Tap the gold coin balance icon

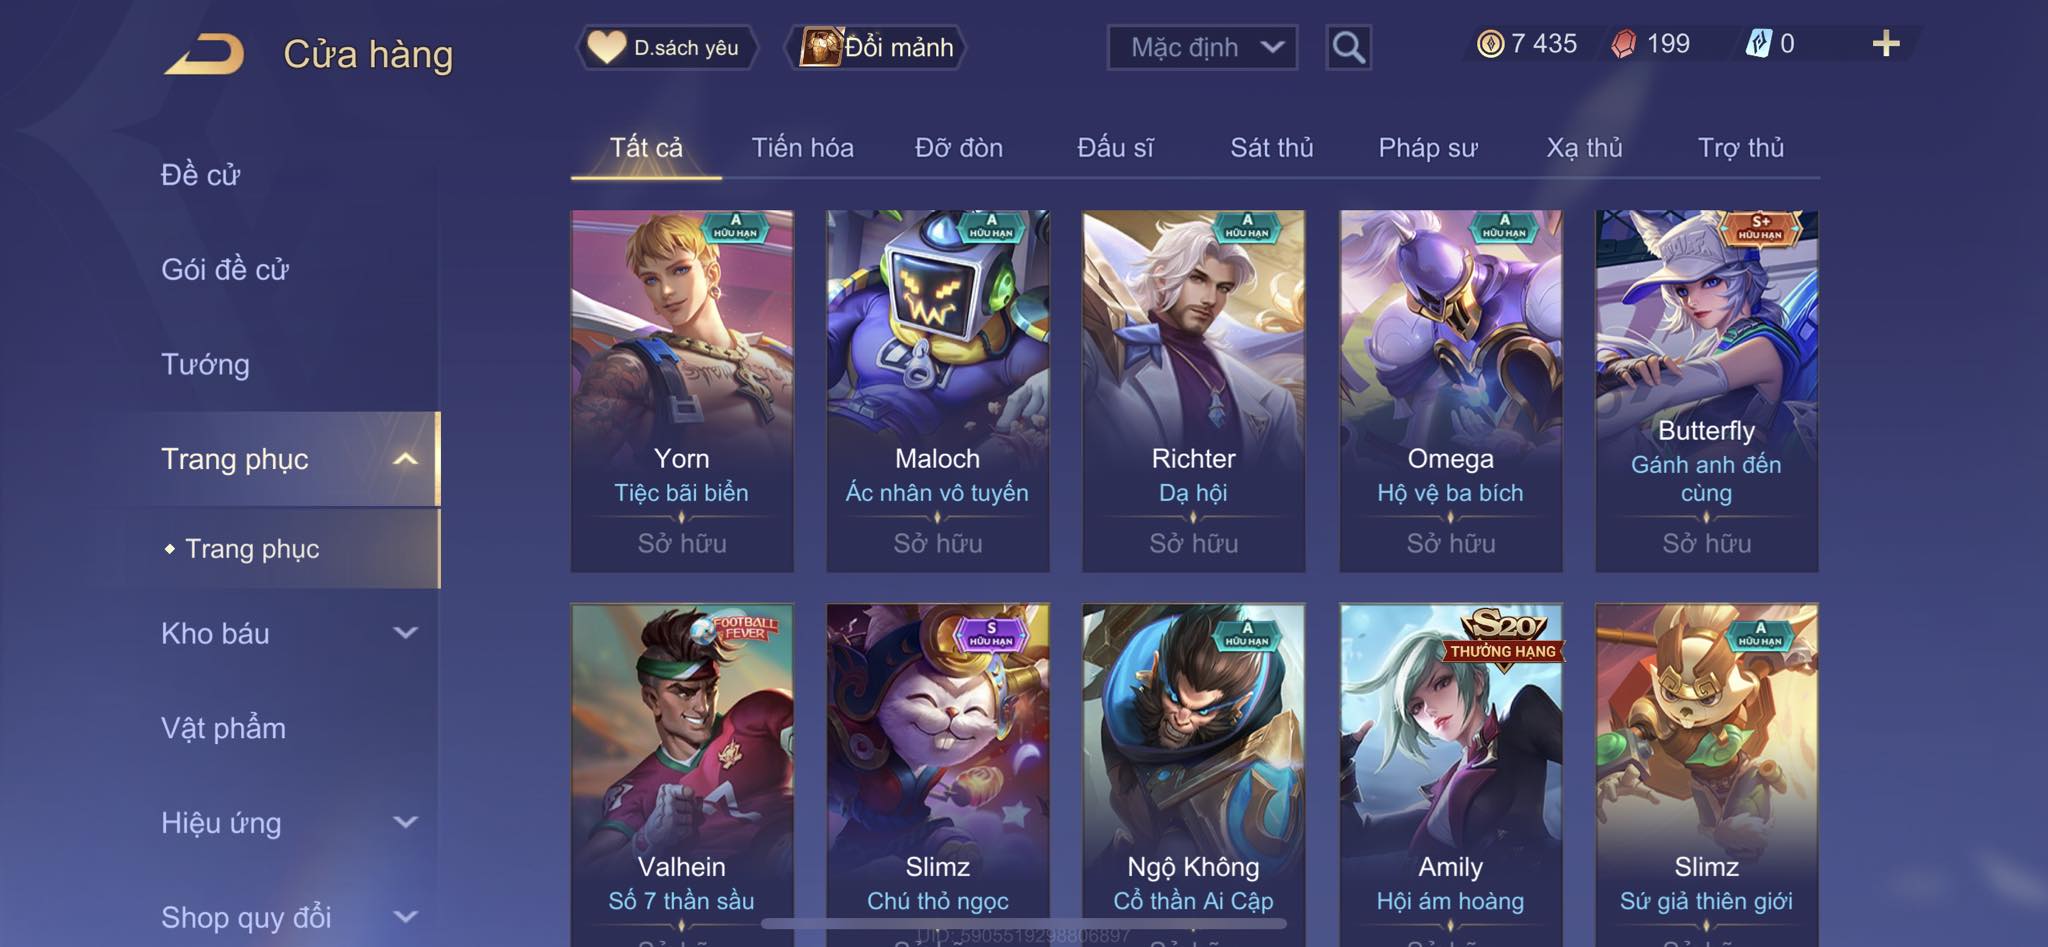[x=1490, y=44]
